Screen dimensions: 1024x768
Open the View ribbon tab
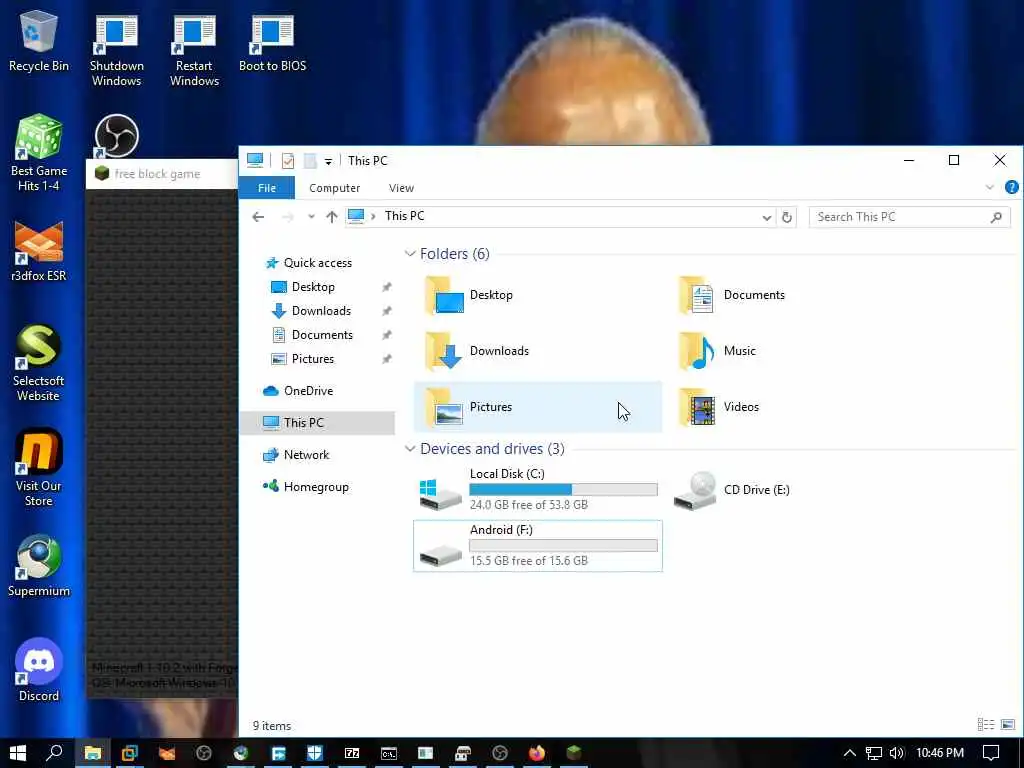401,187
